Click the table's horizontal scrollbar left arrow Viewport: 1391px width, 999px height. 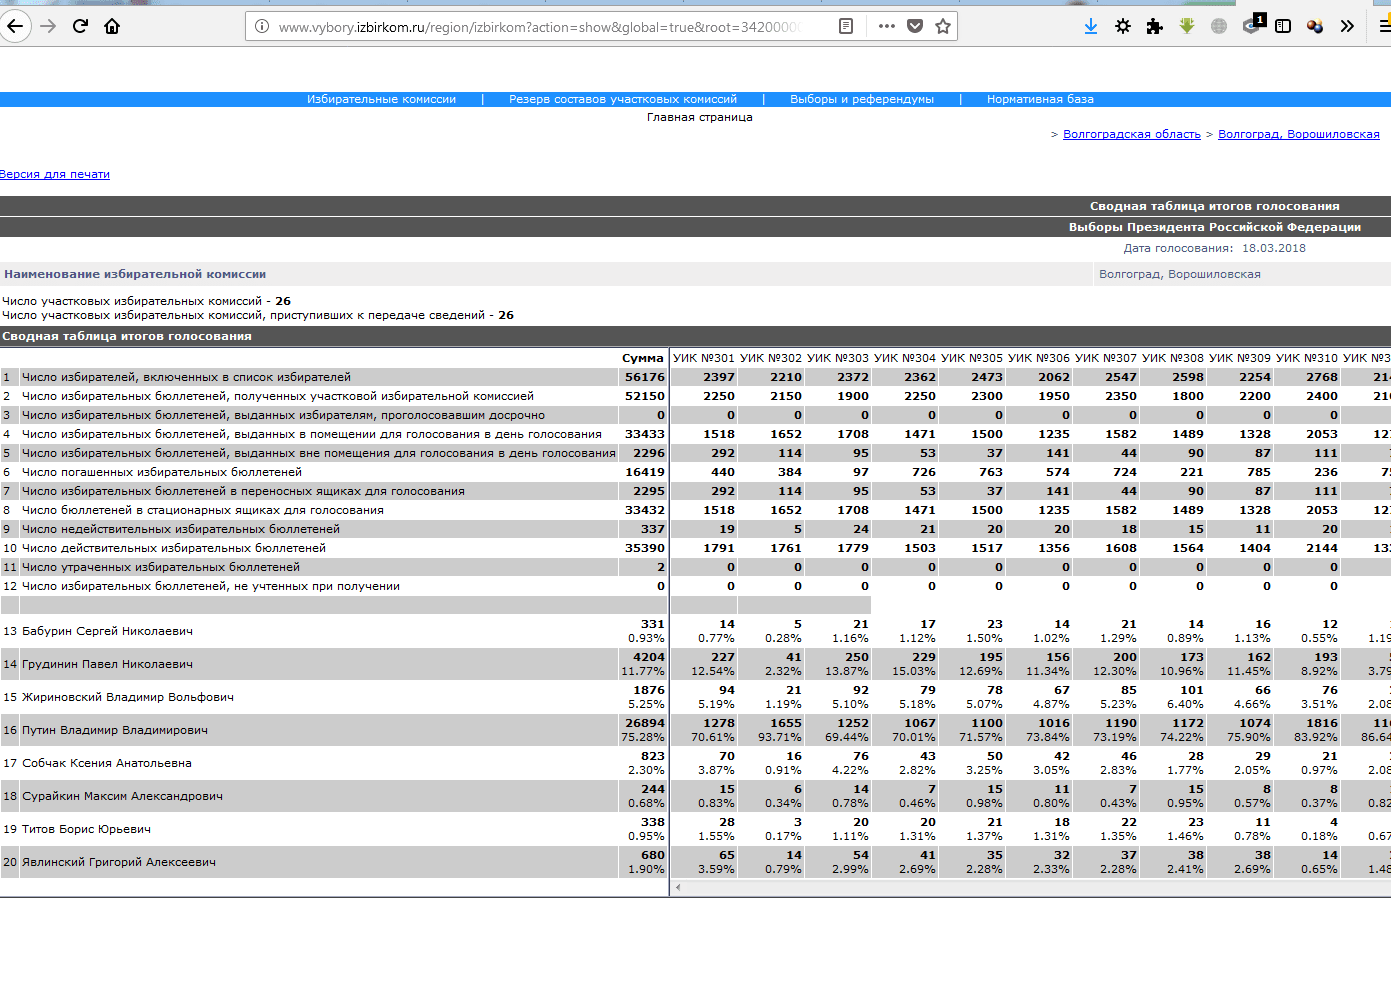(678, 887)
